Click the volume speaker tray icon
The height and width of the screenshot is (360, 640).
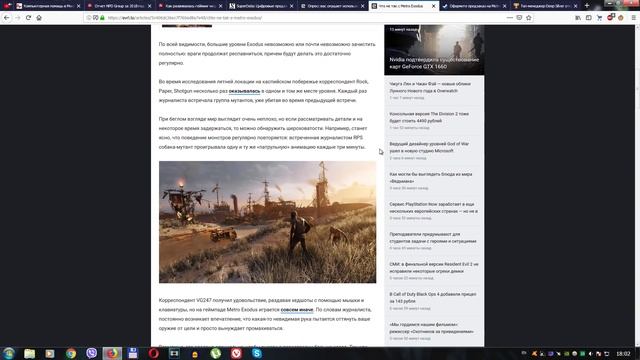(x=591, y=353)
